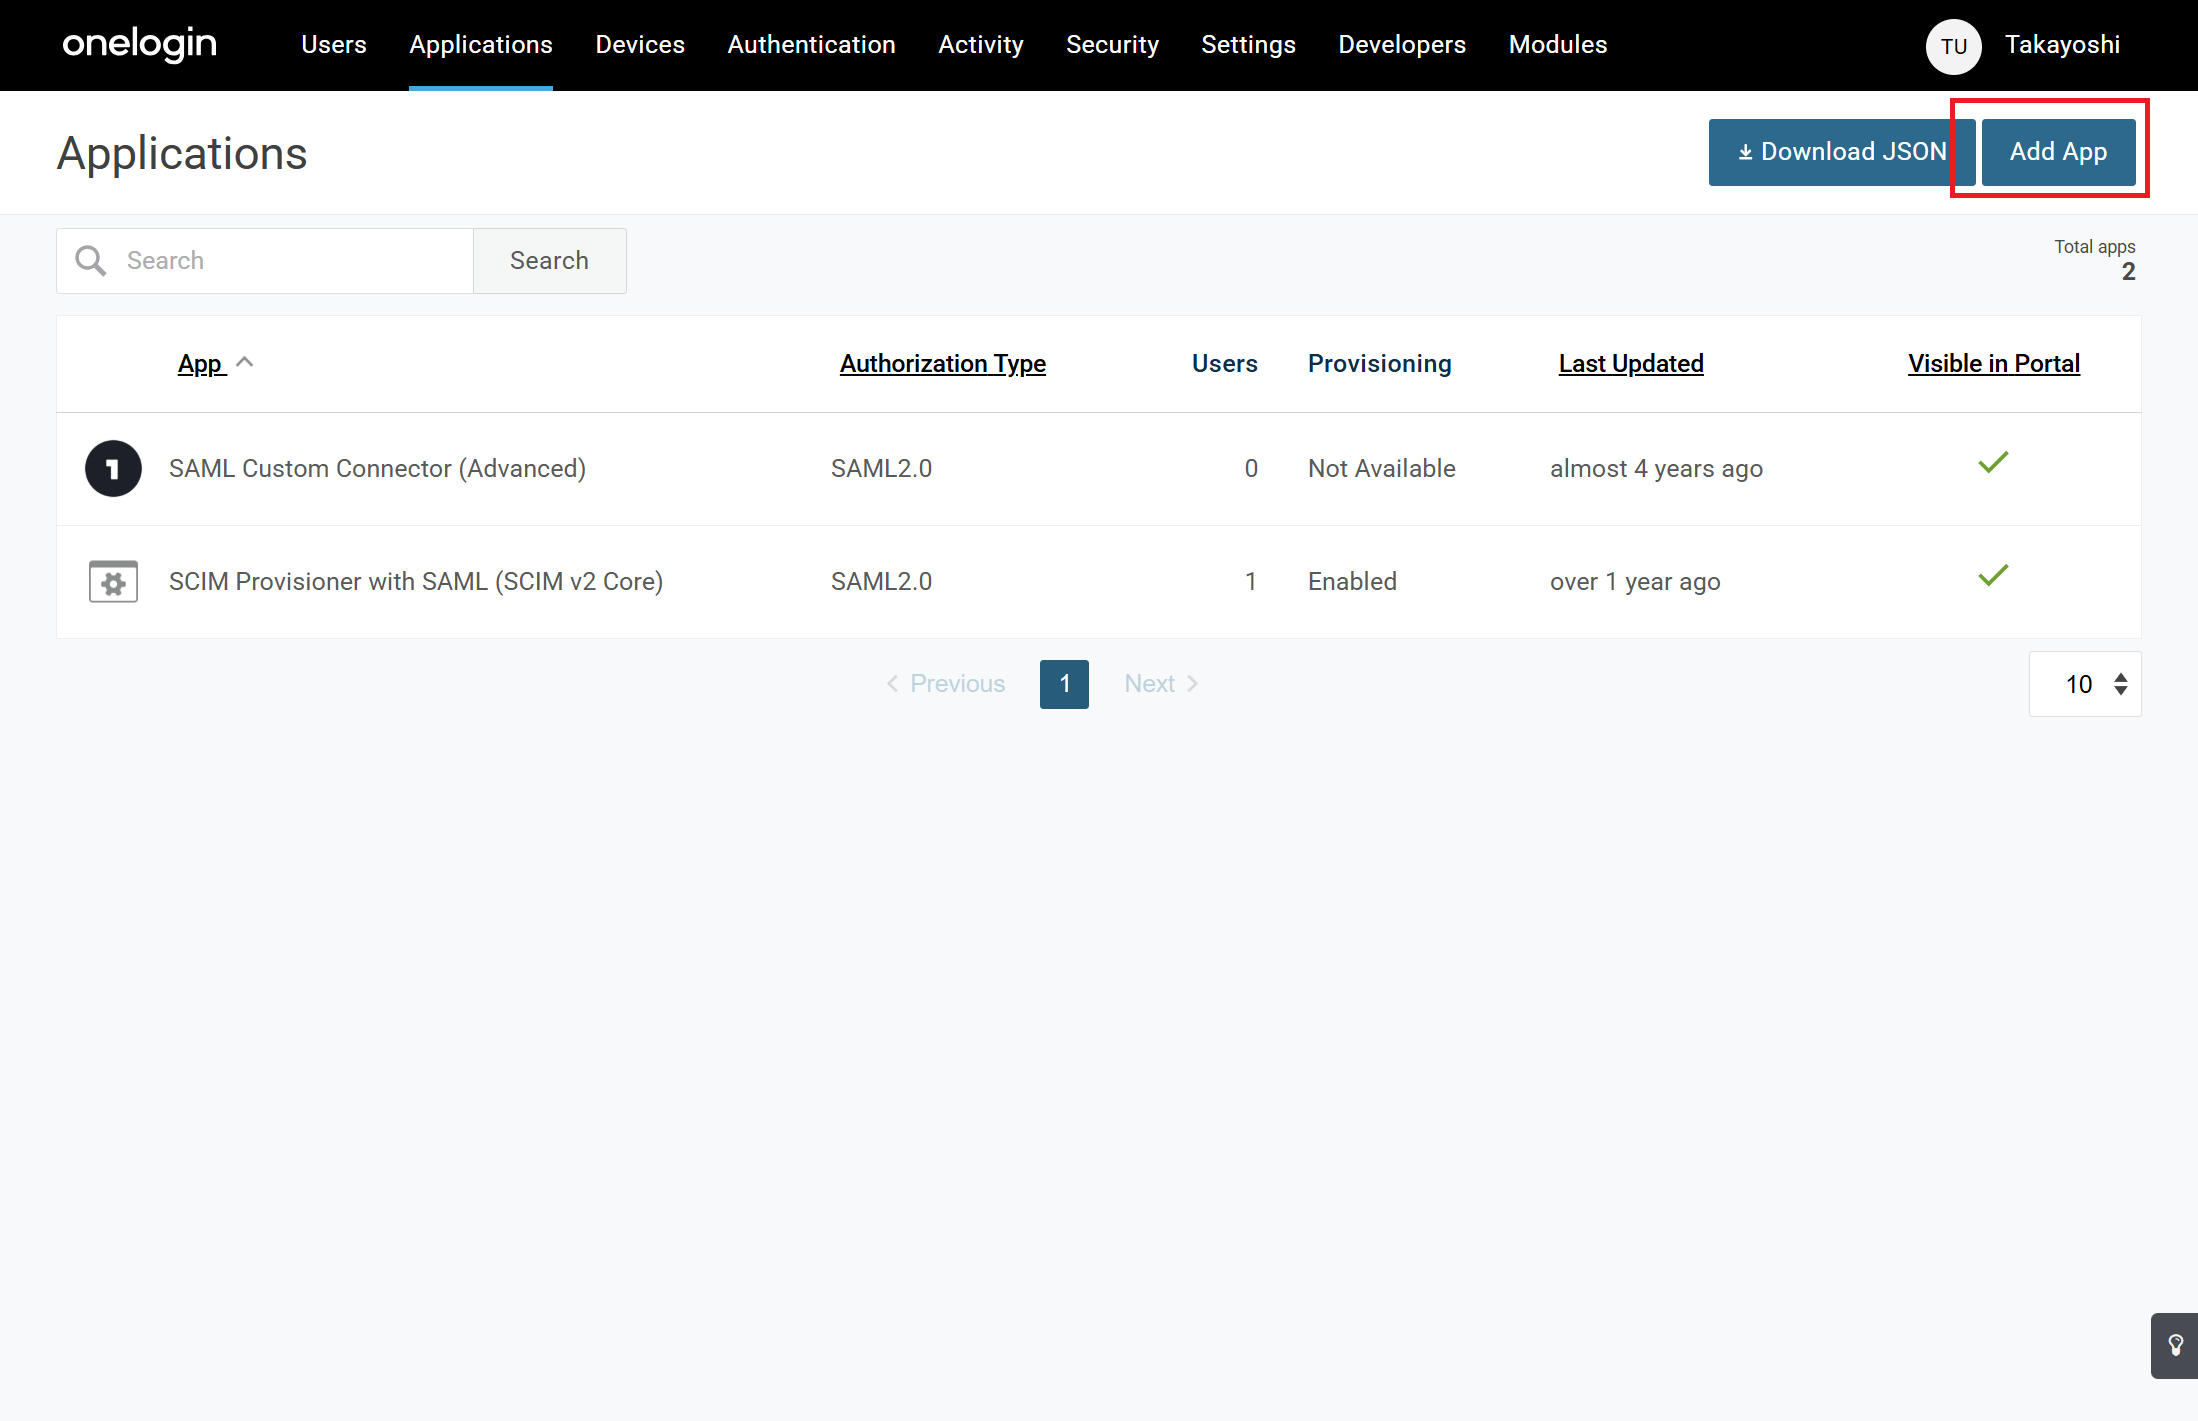Viewport: 2198px width, 1421px height.
Task: Open the Security menu
Action: pos(1112,45)
